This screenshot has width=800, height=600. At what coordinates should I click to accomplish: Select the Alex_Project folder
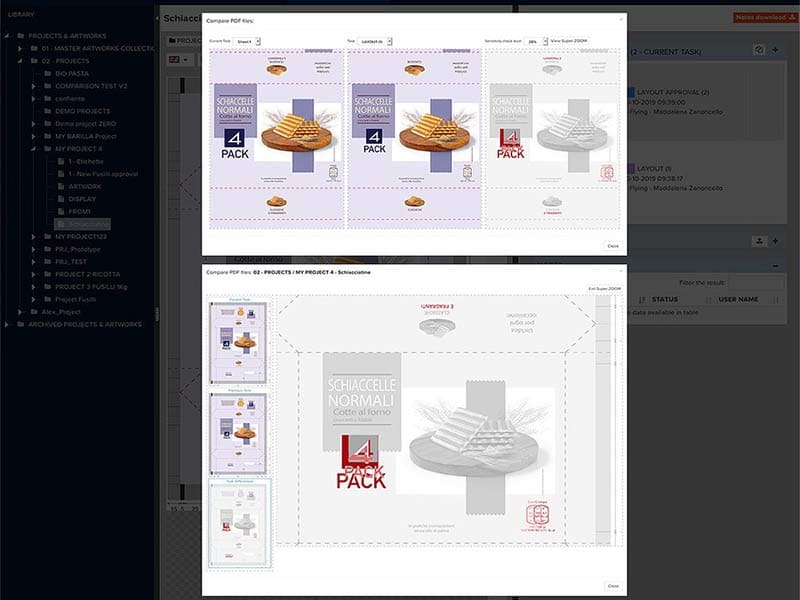pyautogui.click(x=61, y=312)
